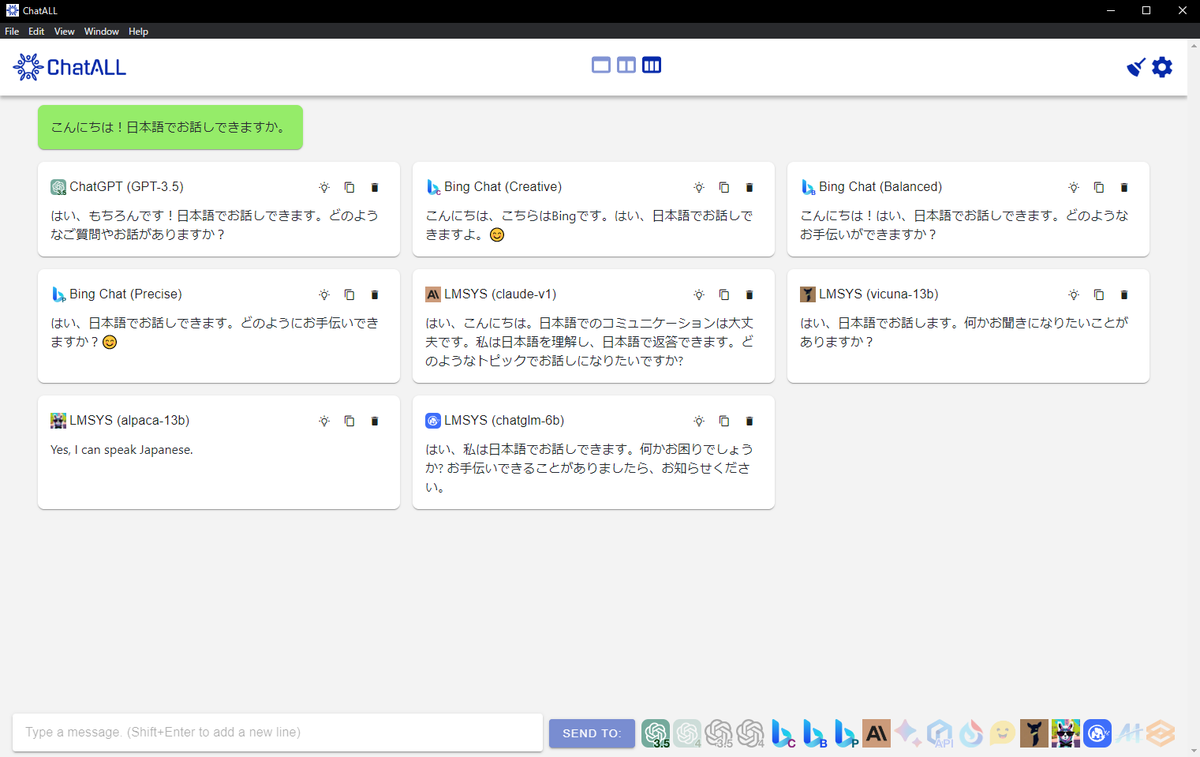The width and height of the screenshot is (1200, 757).
Task: Toggle the orange layered bot icon
Action: click(x=1160, y=733)
